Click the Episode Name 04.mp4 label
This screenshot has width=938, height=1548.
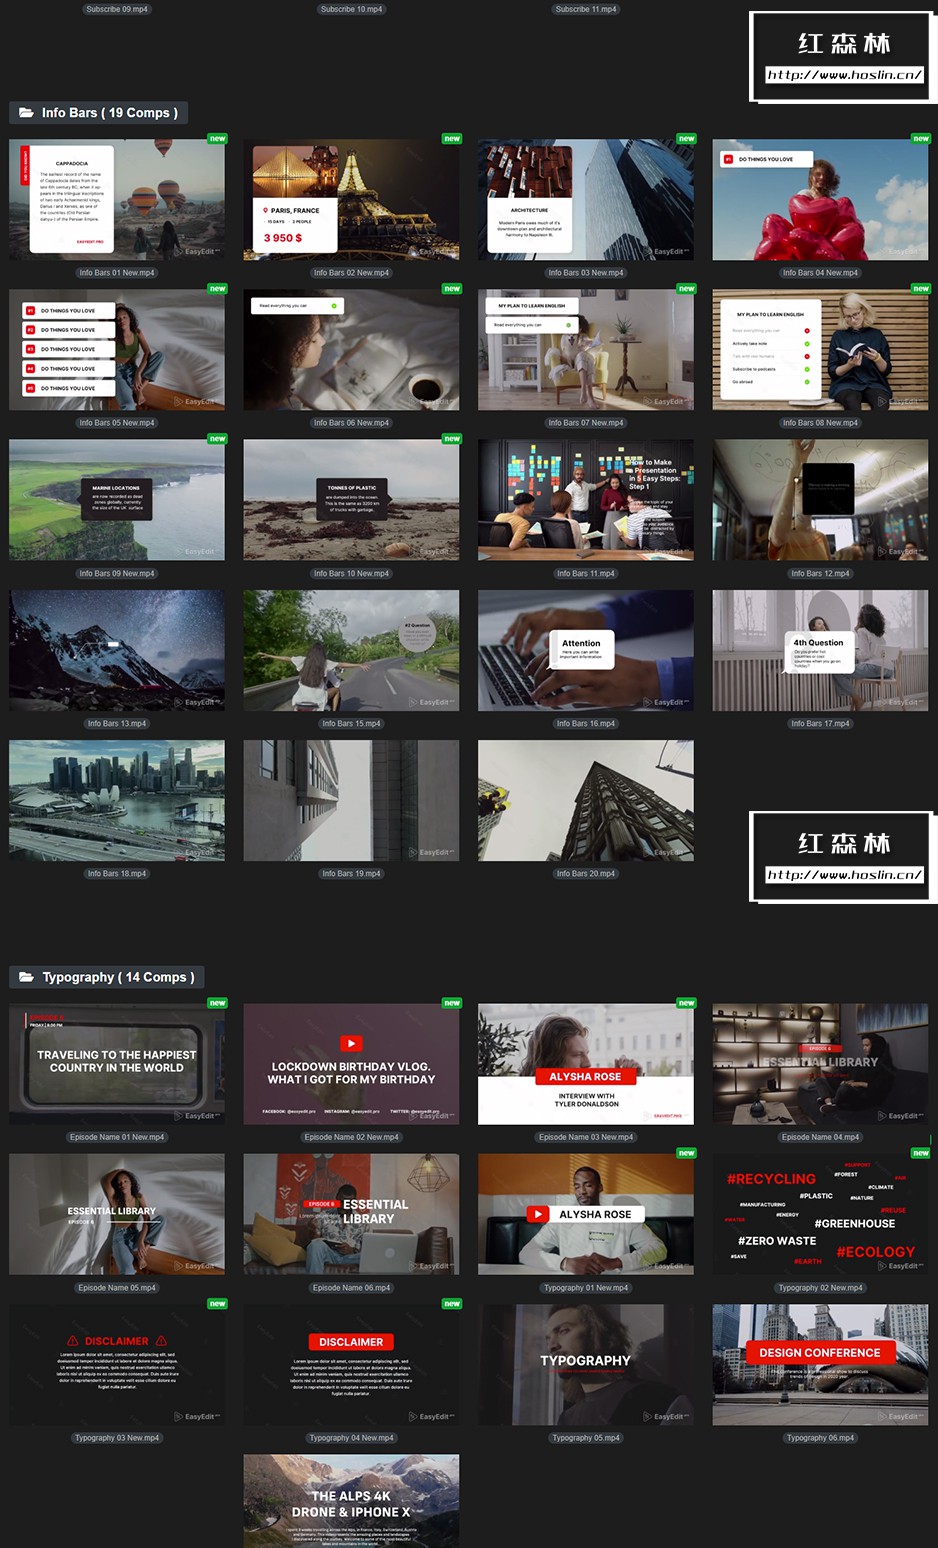(x=820, y=1137)
